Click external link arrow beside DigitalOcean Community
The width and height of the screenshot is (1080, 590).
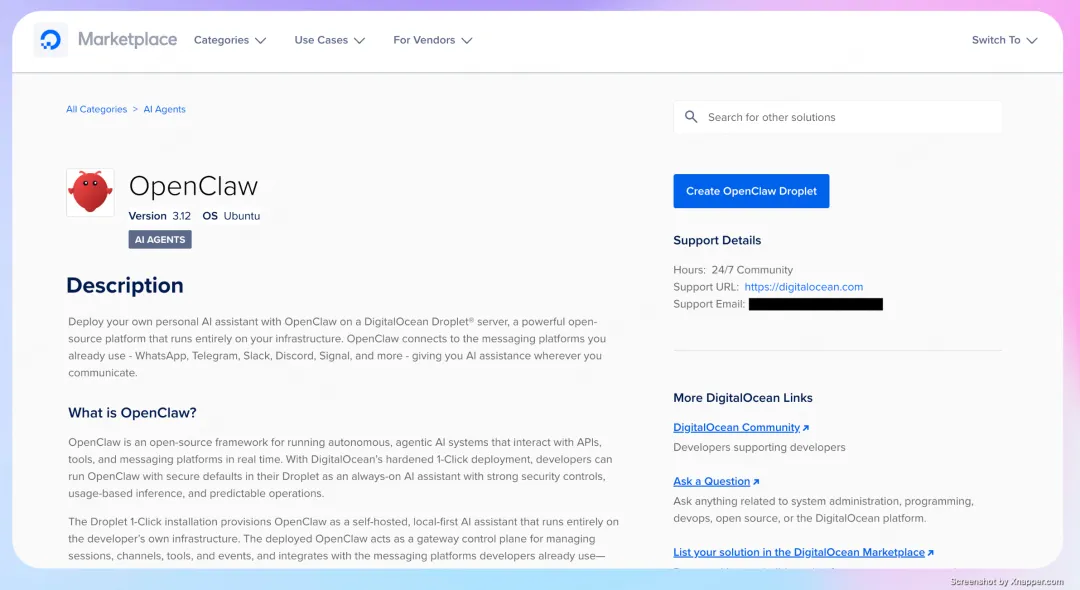tap(806, 428)
